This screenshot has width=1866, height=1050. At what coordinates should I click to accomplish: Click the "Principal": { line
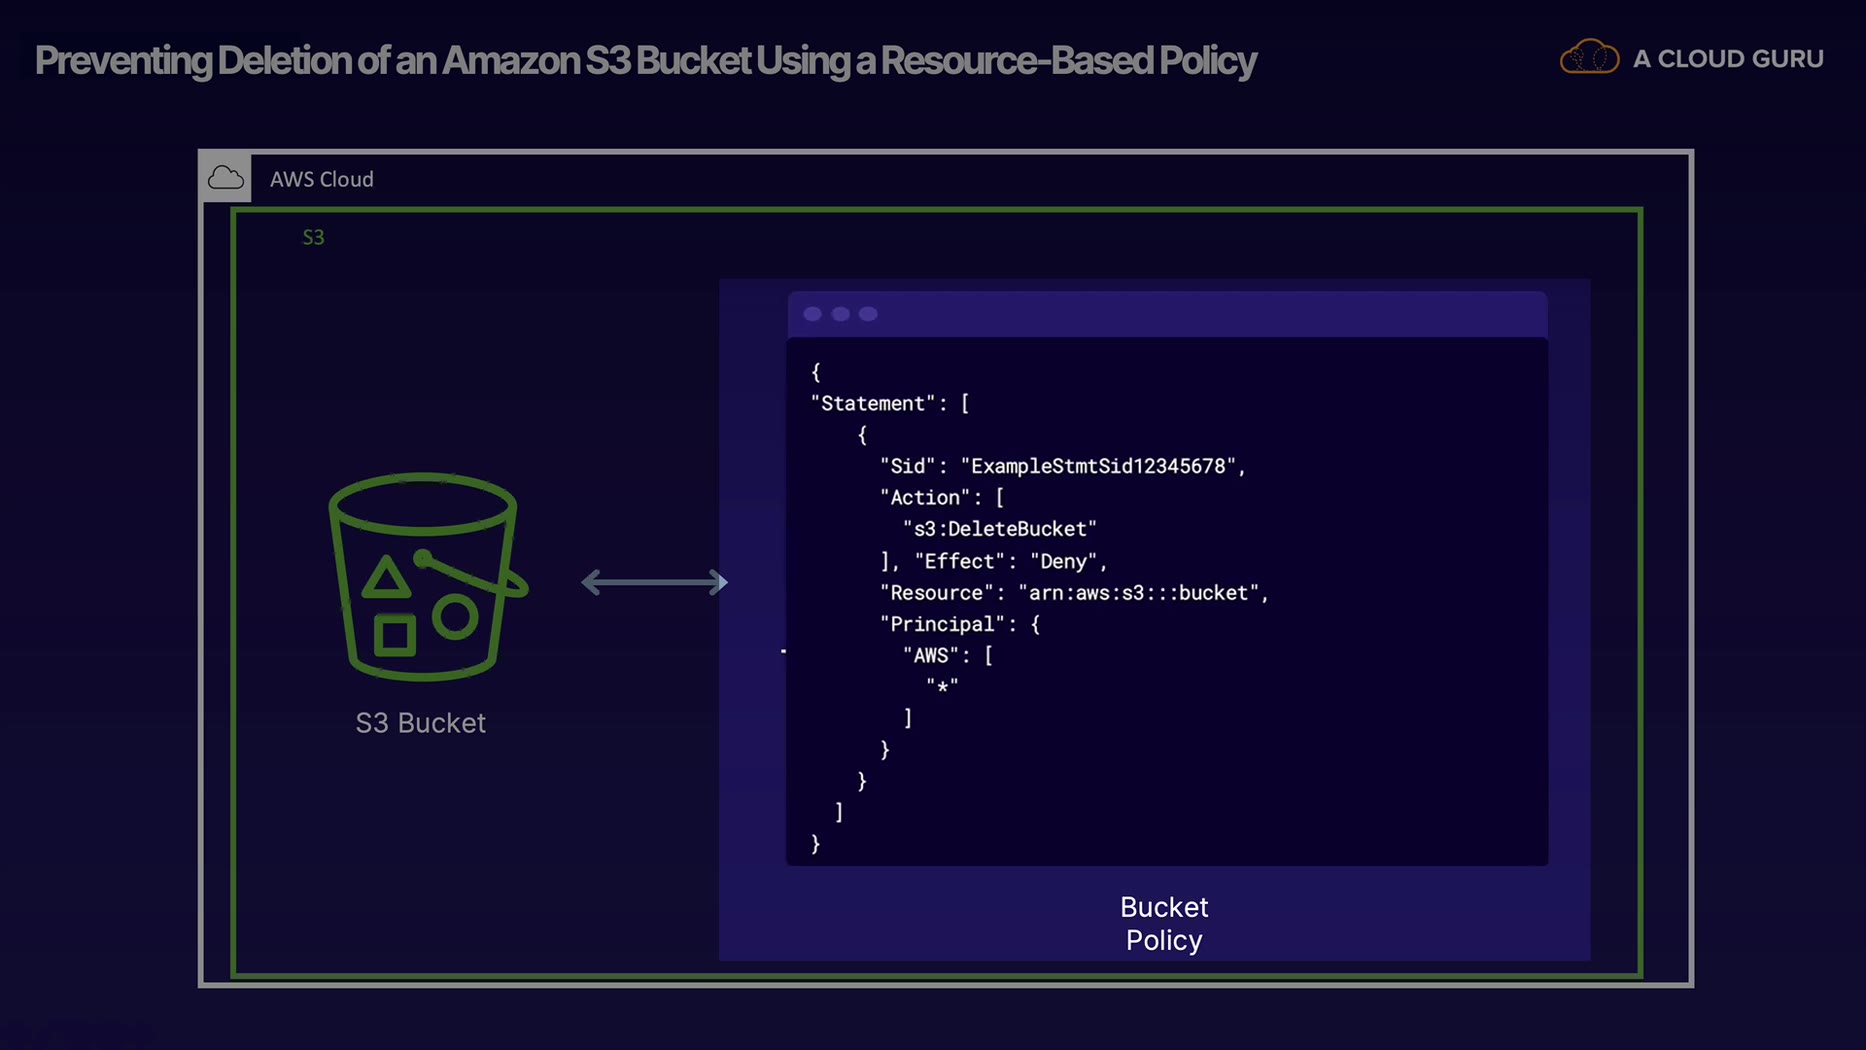pos(960,624)
